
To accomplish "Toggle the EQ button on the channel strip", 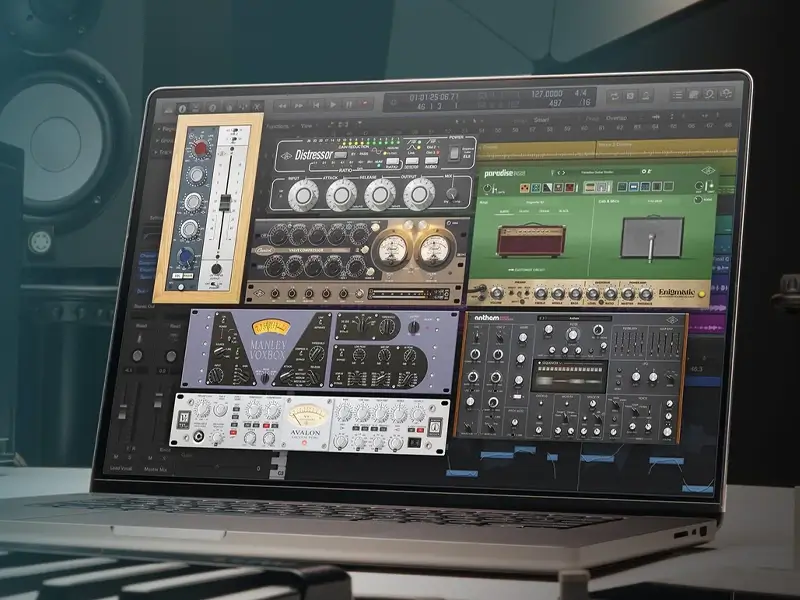I will 177,276.
